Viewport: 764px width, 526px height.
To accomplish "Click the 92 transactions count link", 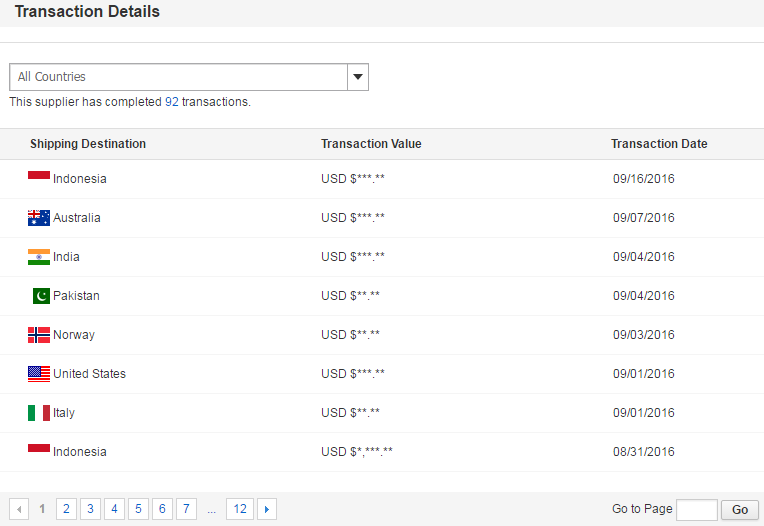I will [172, 102].
